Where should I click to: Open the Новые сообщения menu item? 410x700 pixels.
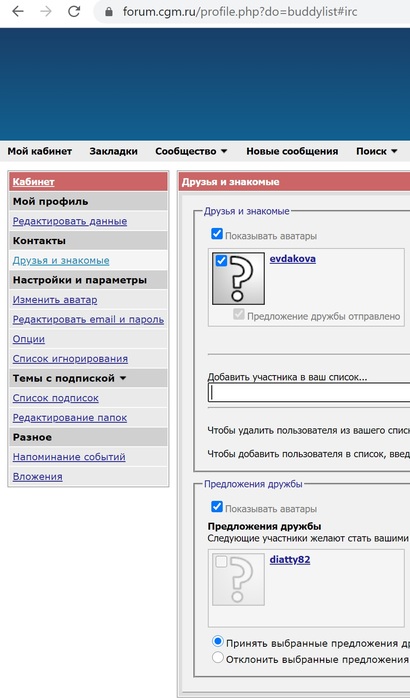click(292, 151)
